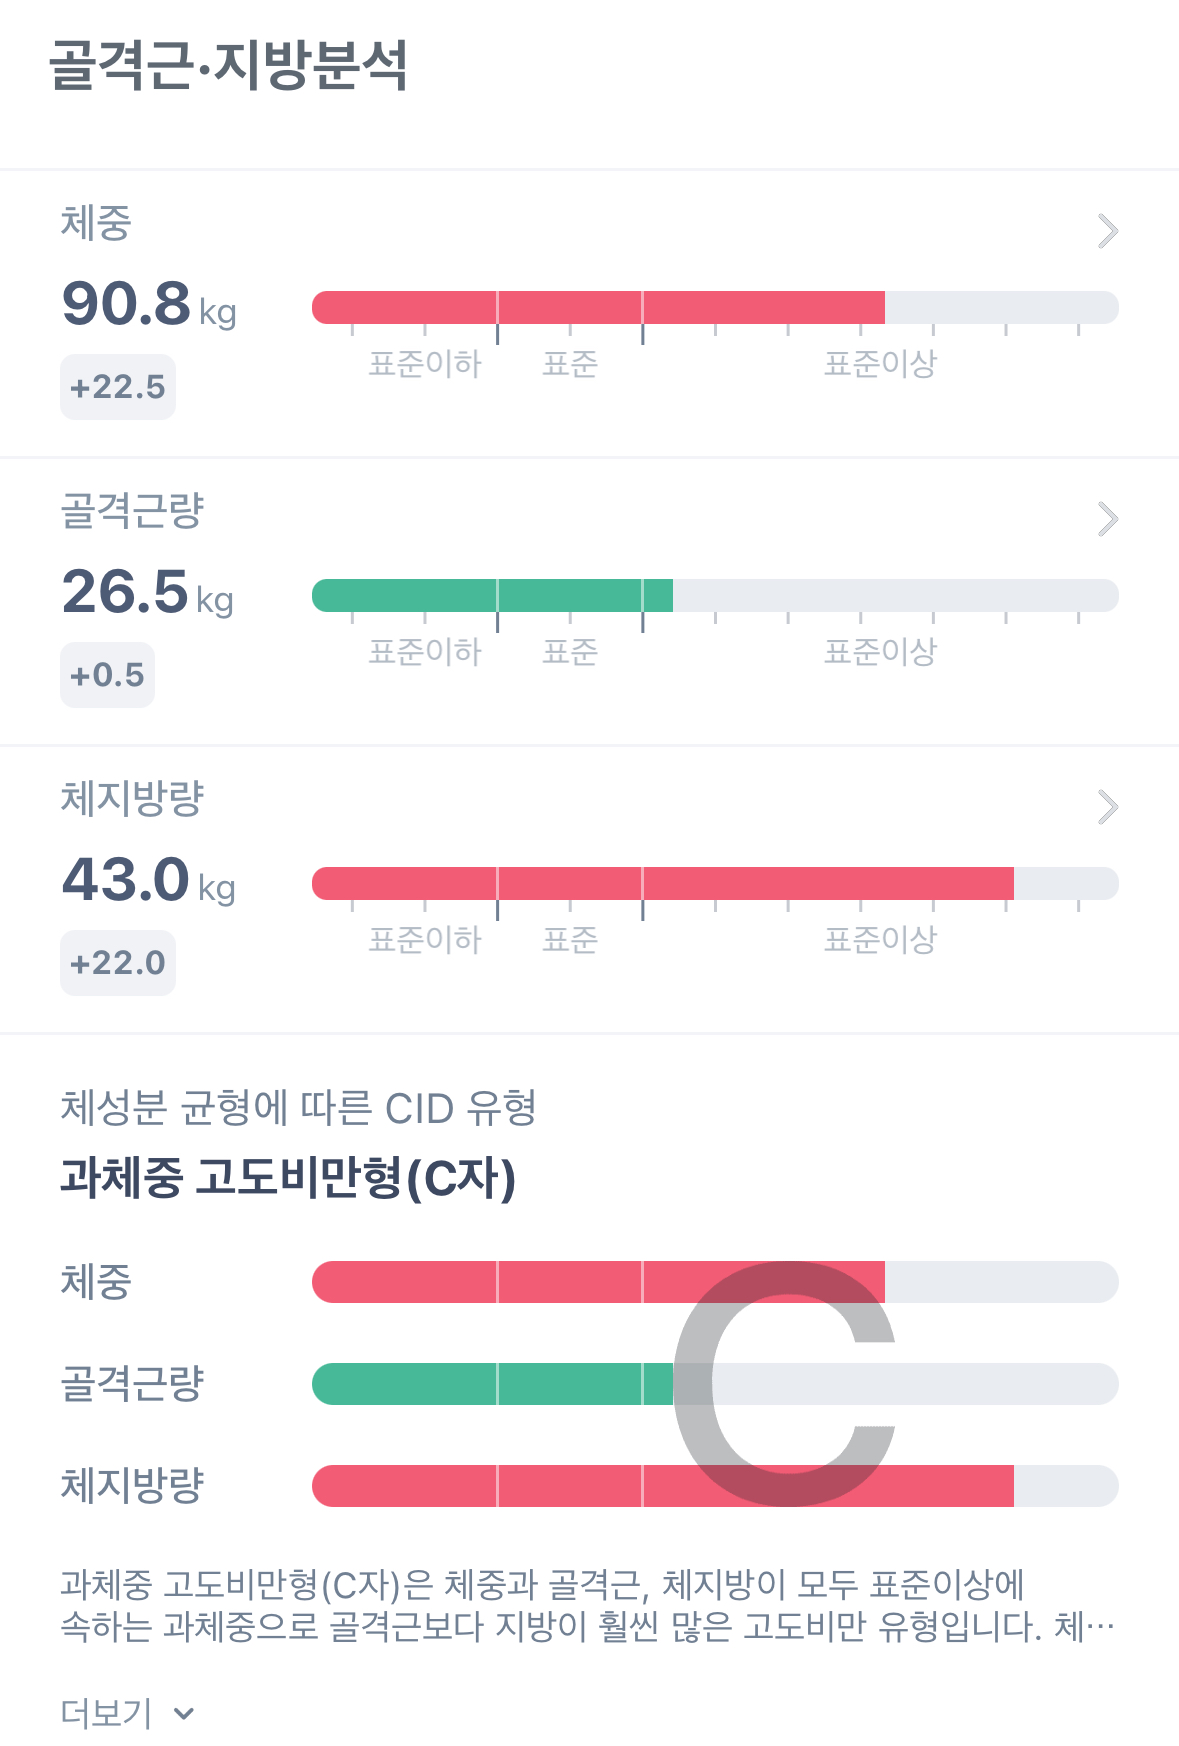Viewport: 1179px width, 1746px height.
Task: Tap the 더보기 text link
Action: point(106,1713)
